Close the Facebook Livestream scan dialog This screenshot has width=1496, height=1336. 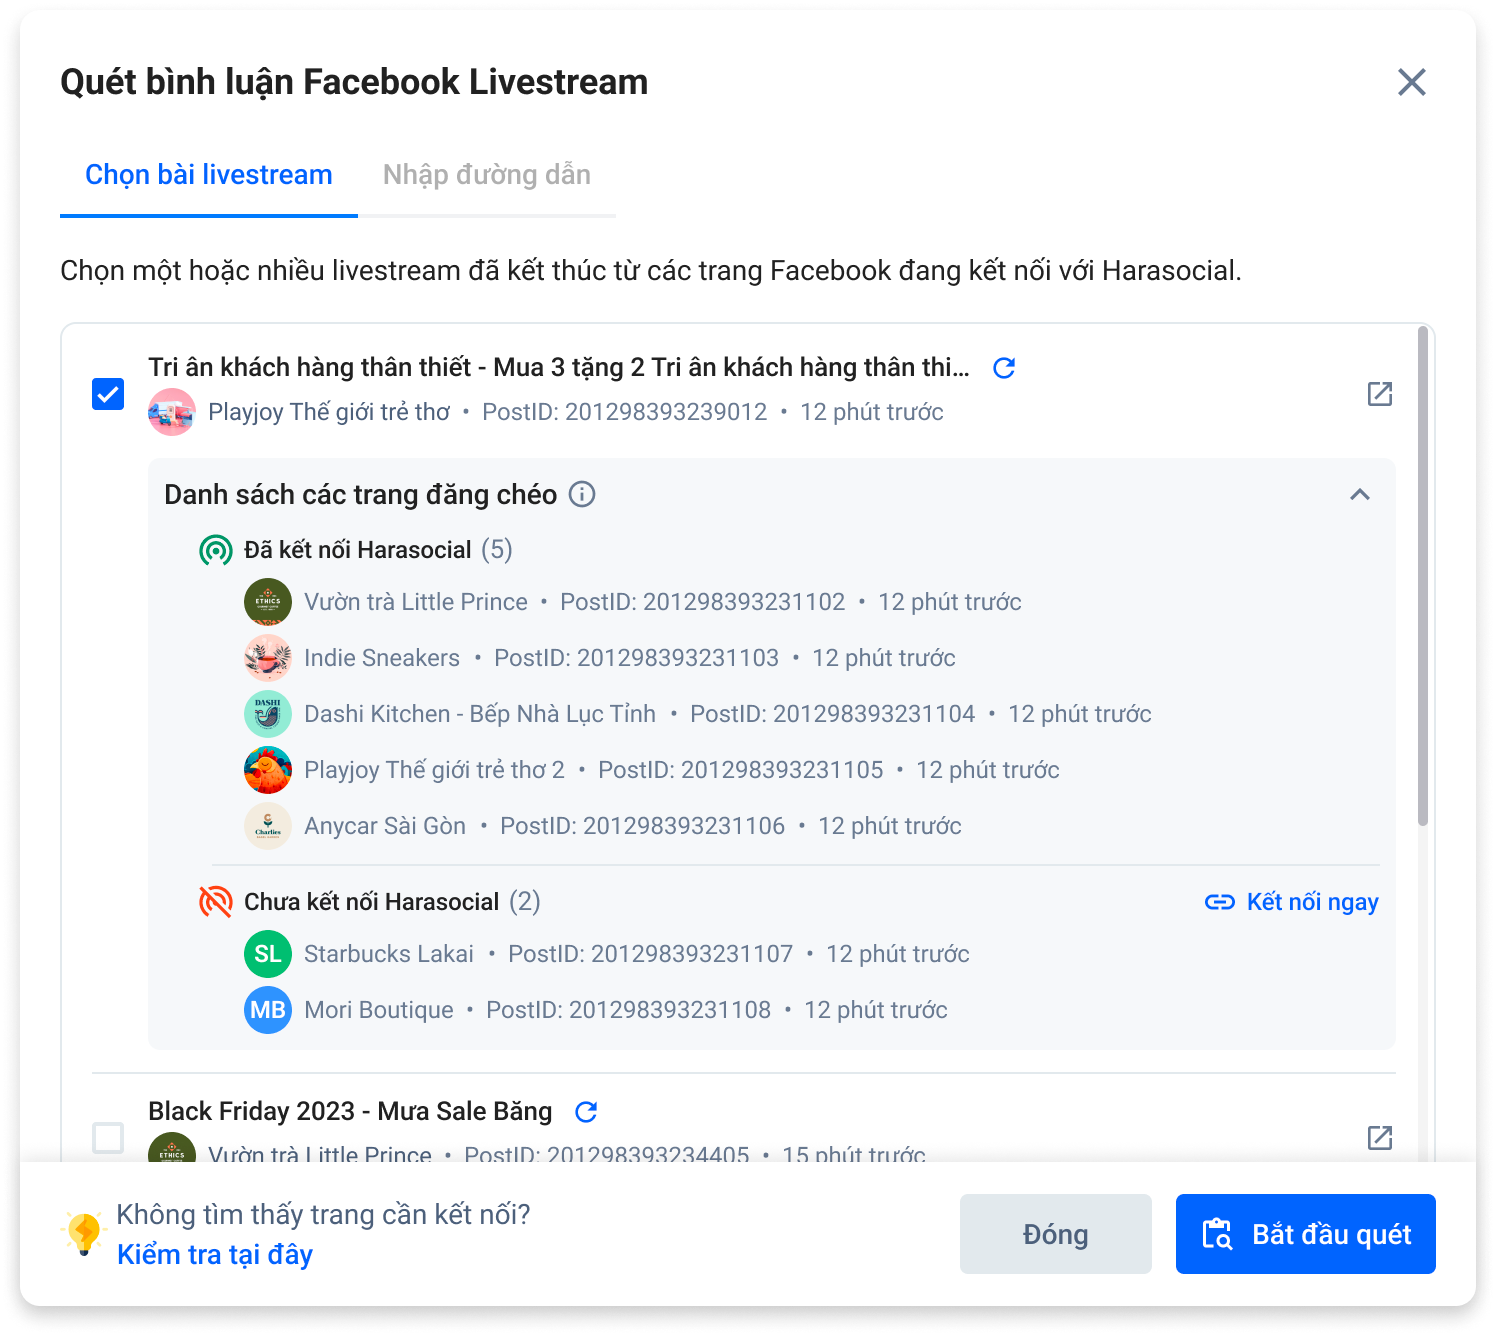pyautogui.click(x=1411, y=82)
